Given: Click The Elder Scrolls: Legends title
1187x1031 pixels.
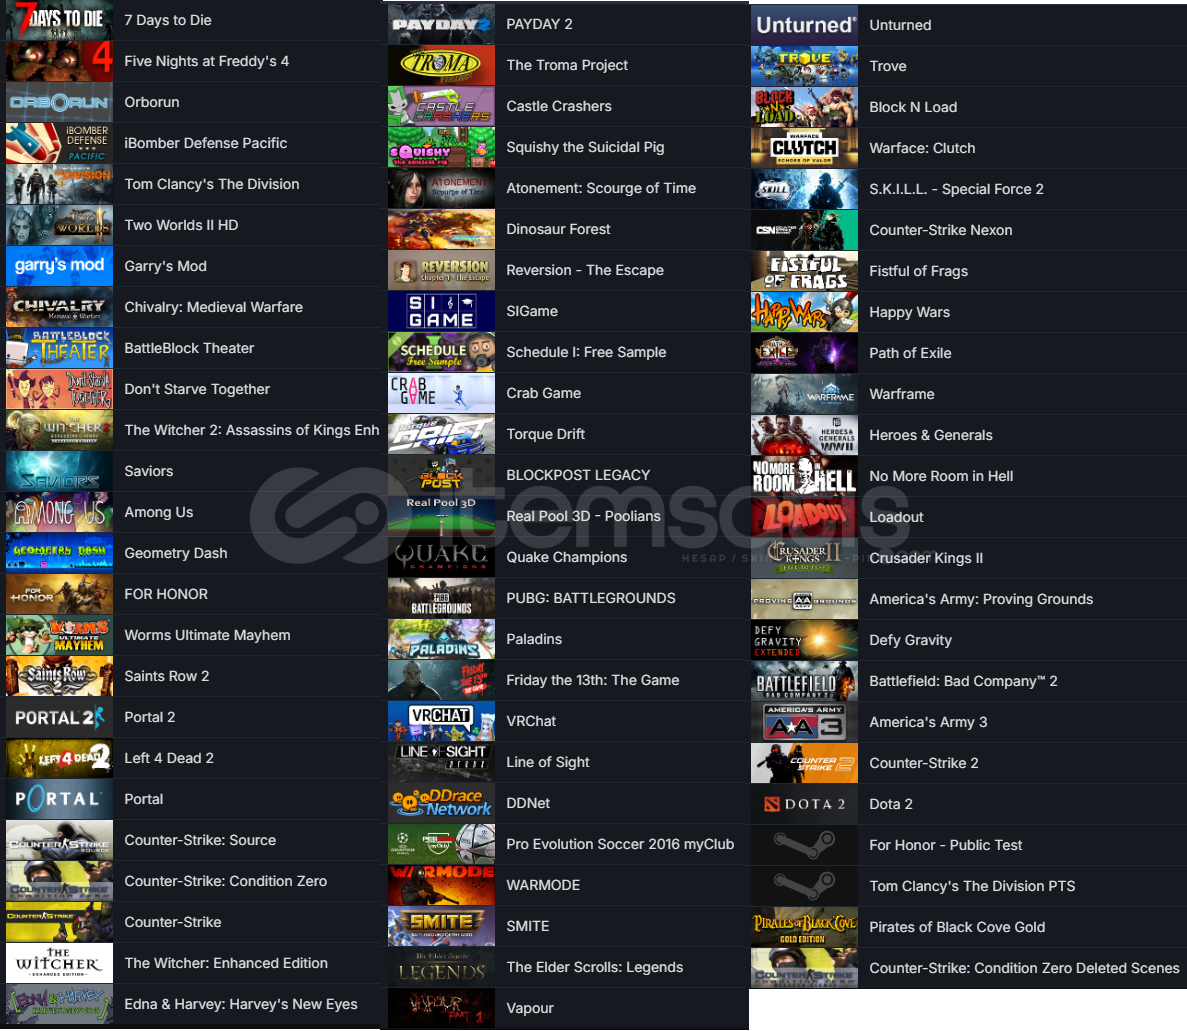Looking at the screenshot, I should pyautogui.click(x=595, y=967).
